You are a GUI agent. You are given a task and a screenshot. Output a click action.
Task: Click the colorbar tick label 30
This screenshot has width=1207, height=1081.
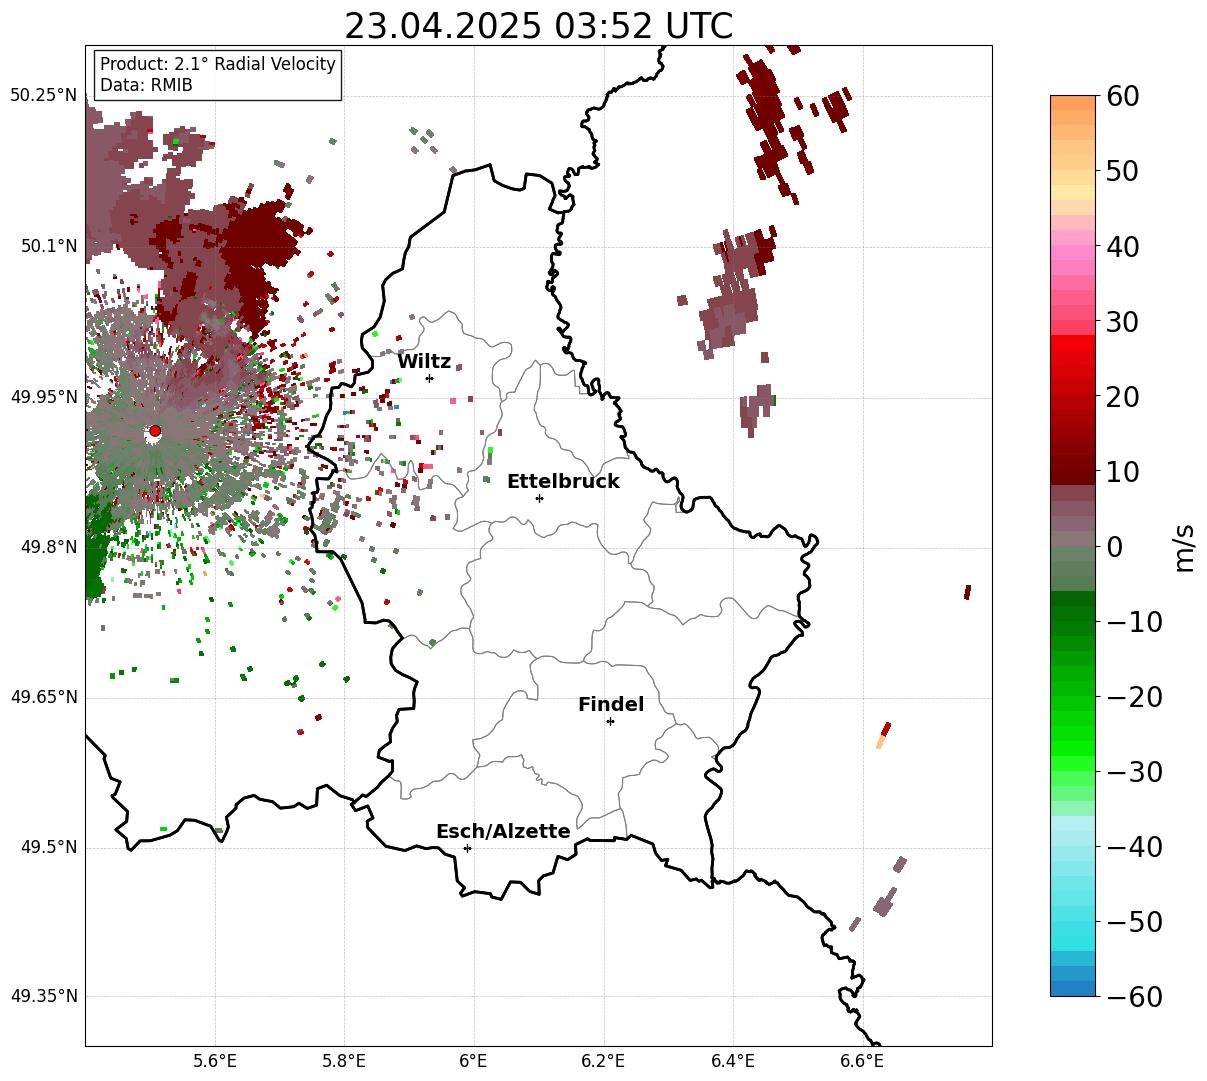pyautogui.click(x=1124, y=321)
